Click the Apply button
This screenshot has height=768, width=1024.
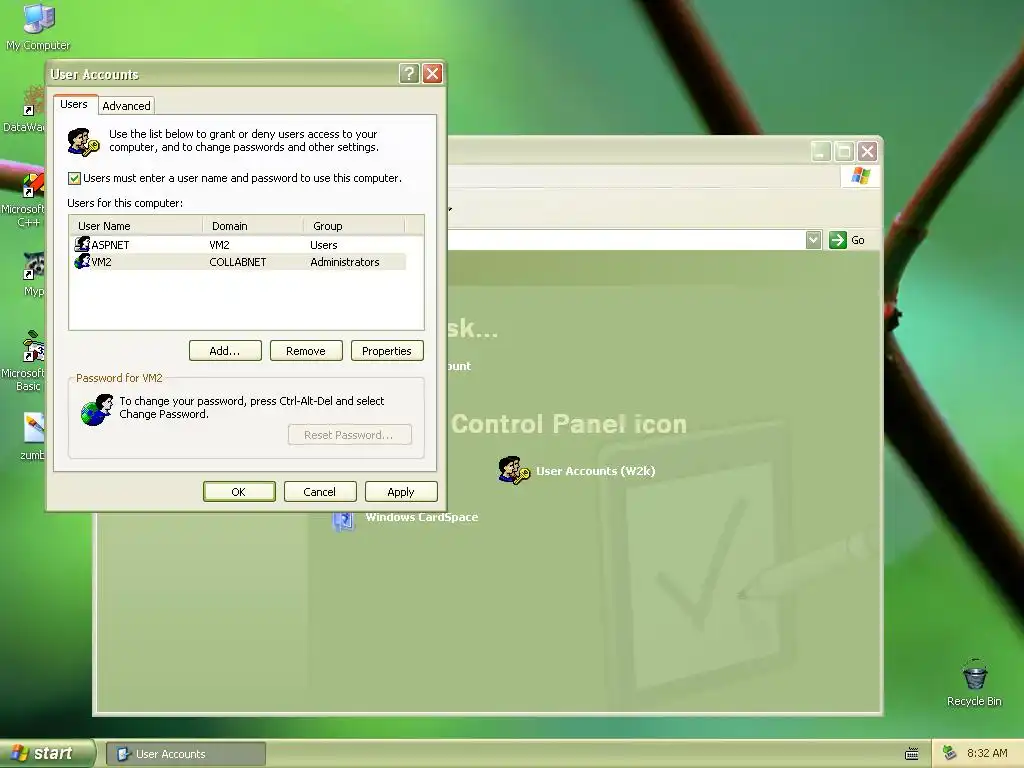click(401, 492)
